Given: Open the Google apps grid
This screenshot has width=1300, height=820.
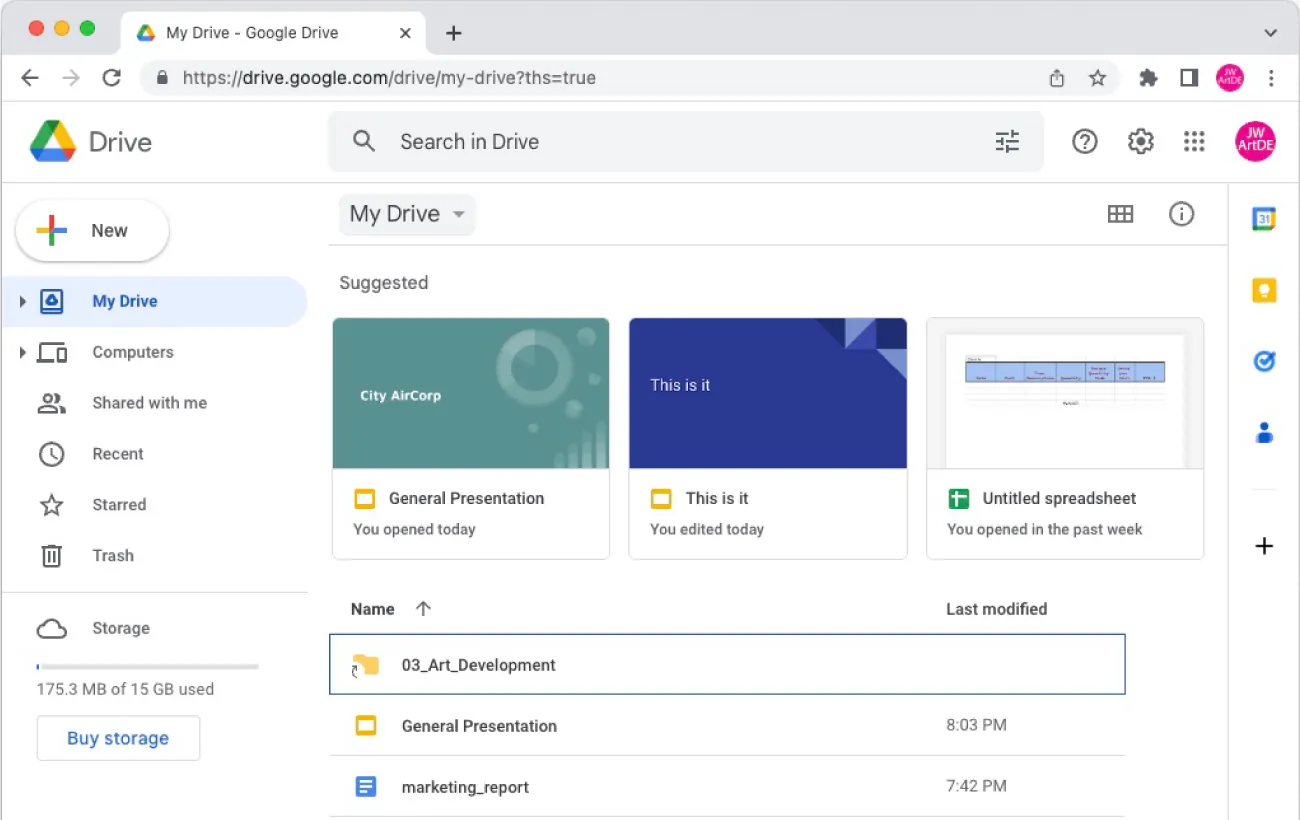Looking at the screenshot, I should [x=1194, y=141].
